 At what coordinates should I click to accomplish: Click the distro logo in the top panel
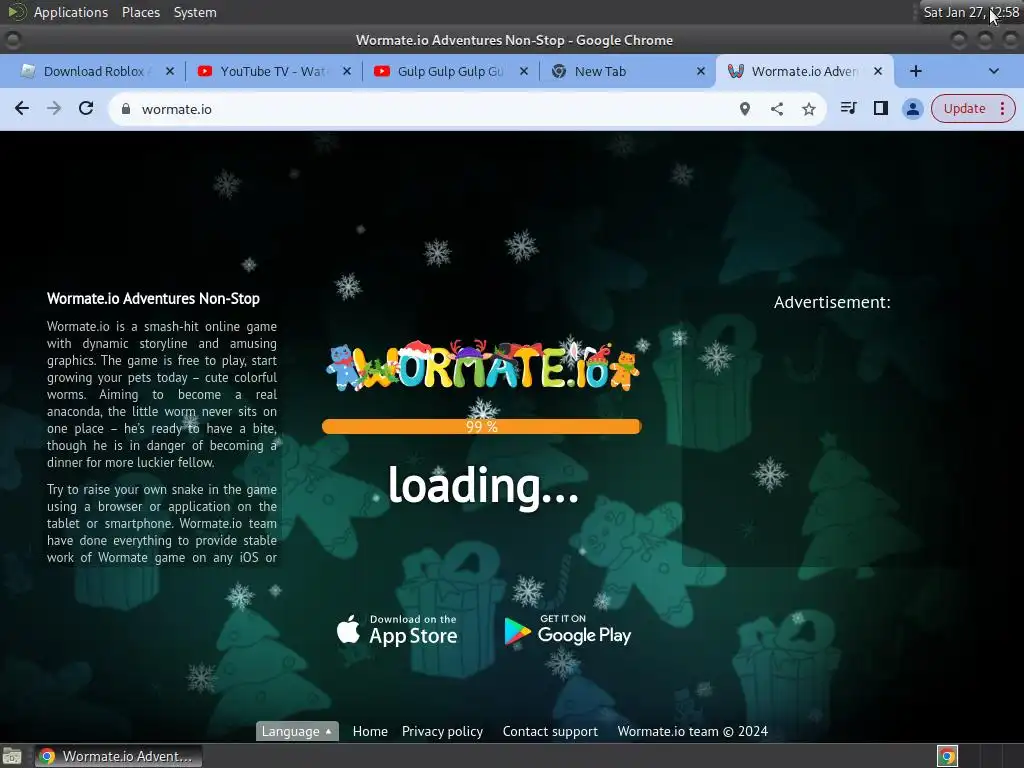(x=16, y=12)
